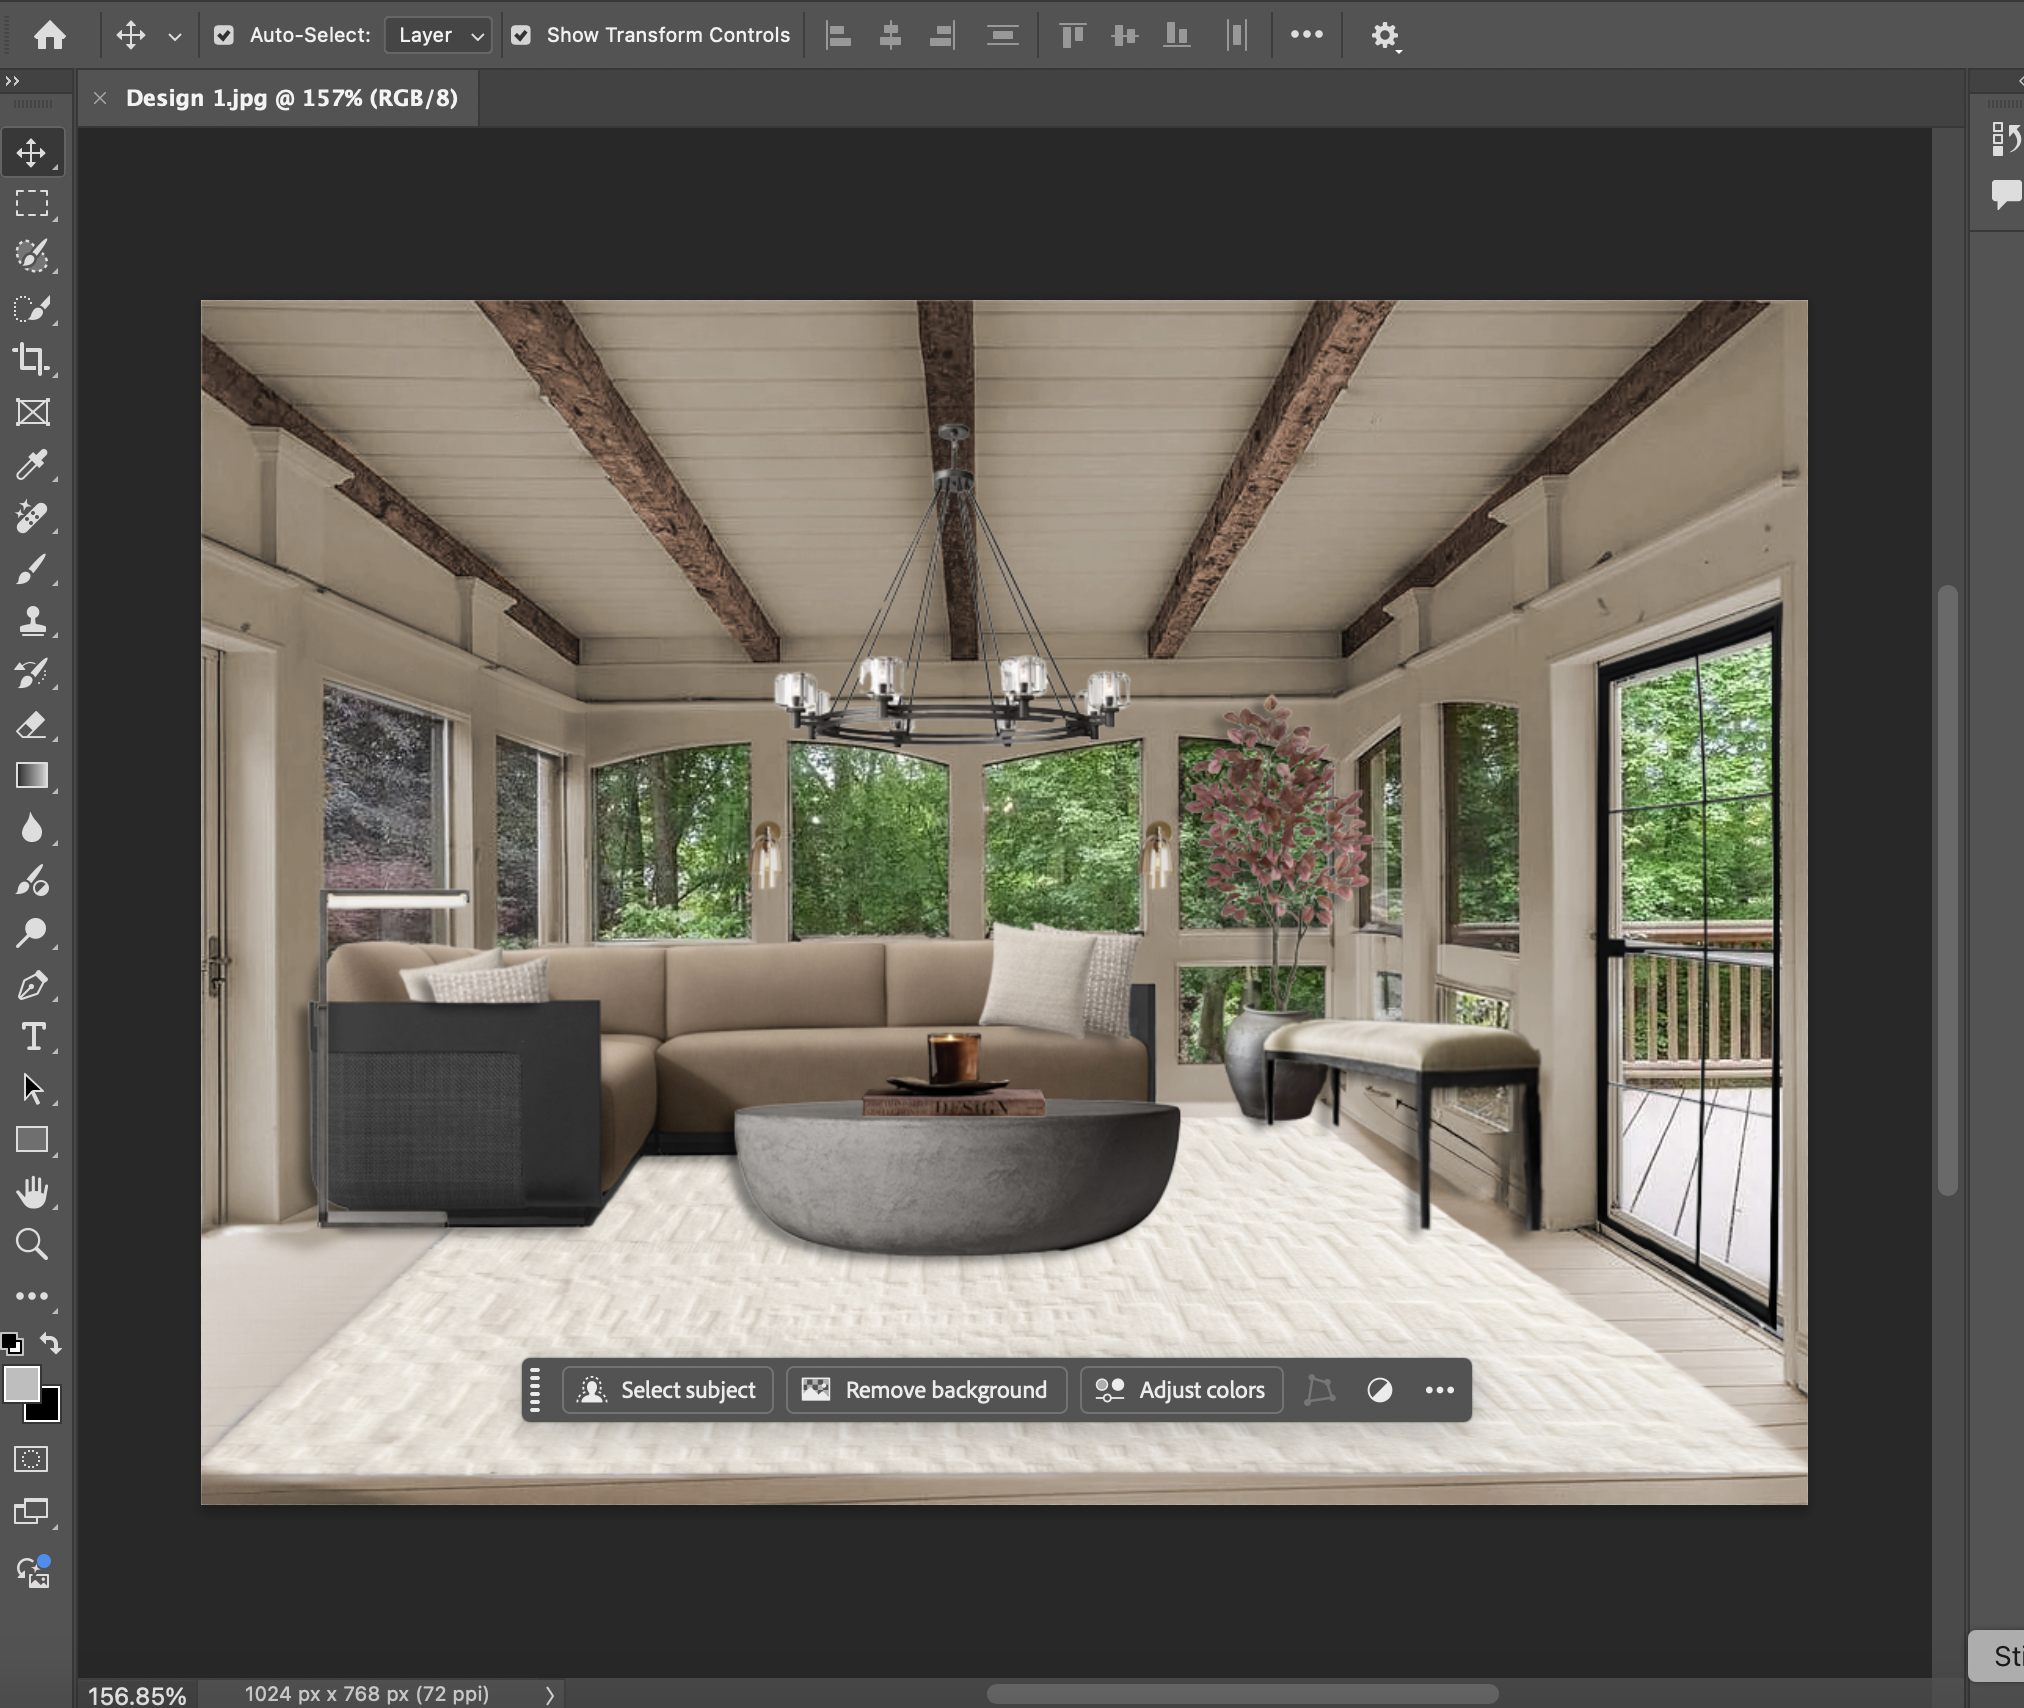Choose the Zoom tool

(x=31, y=1244)
